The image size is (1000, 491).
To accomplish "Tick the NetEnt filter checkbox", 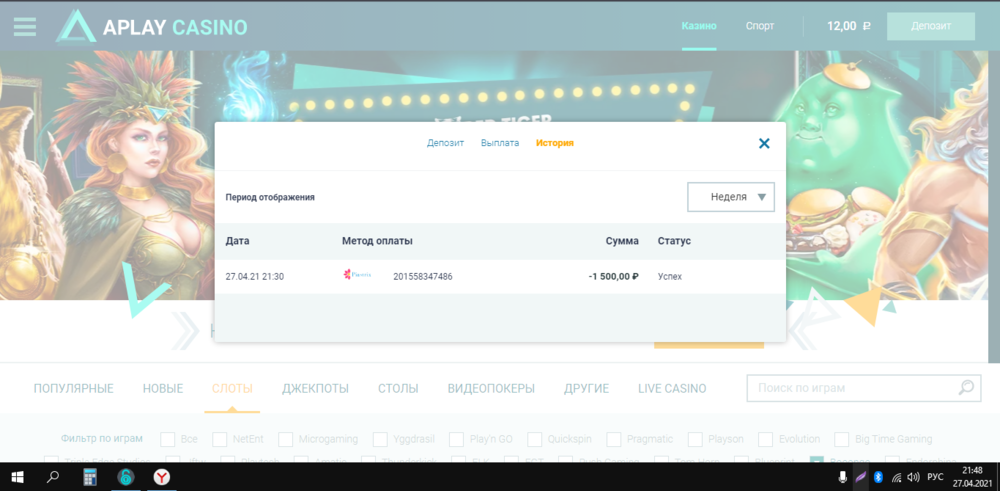I will pos(220,439).
